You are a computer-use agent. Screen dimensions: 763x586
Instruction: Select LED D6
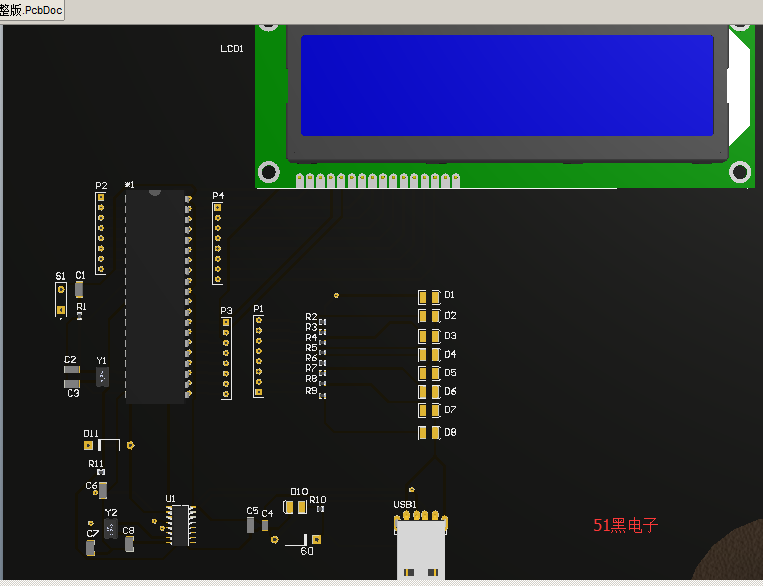(429, 392)
